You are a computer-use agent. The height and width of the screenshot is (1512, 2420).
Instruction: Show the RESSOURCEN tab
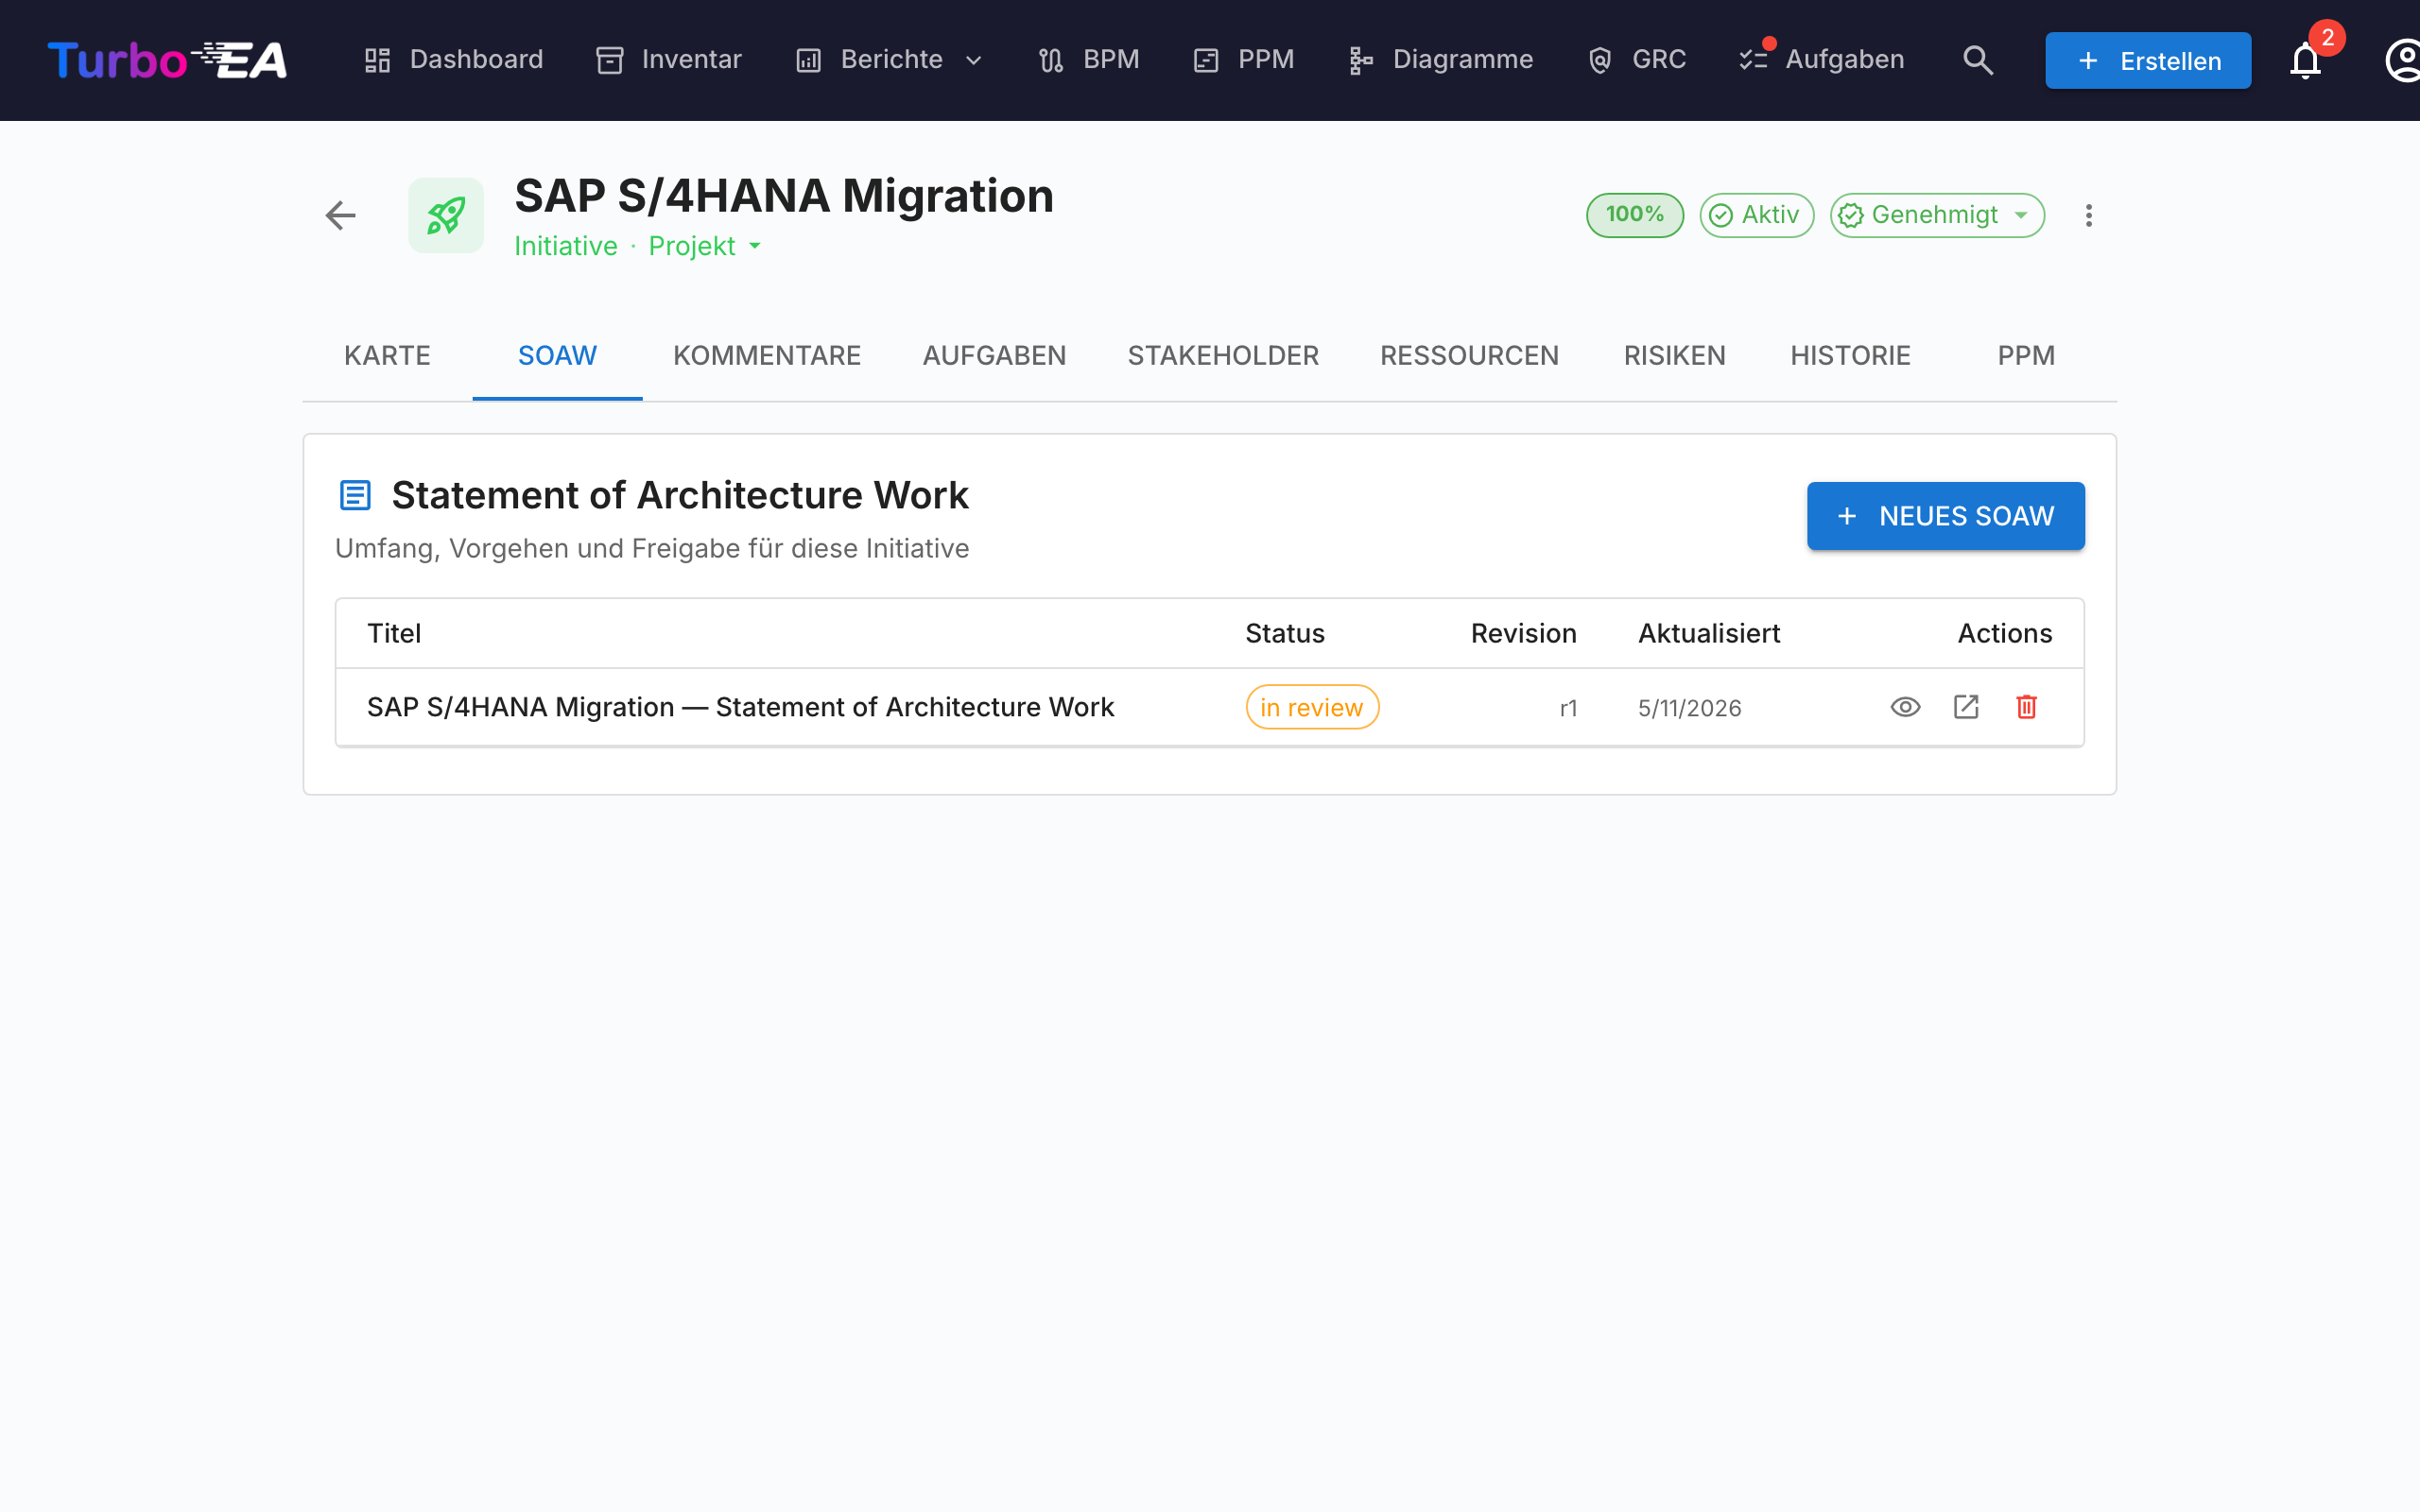[1469, 356]
